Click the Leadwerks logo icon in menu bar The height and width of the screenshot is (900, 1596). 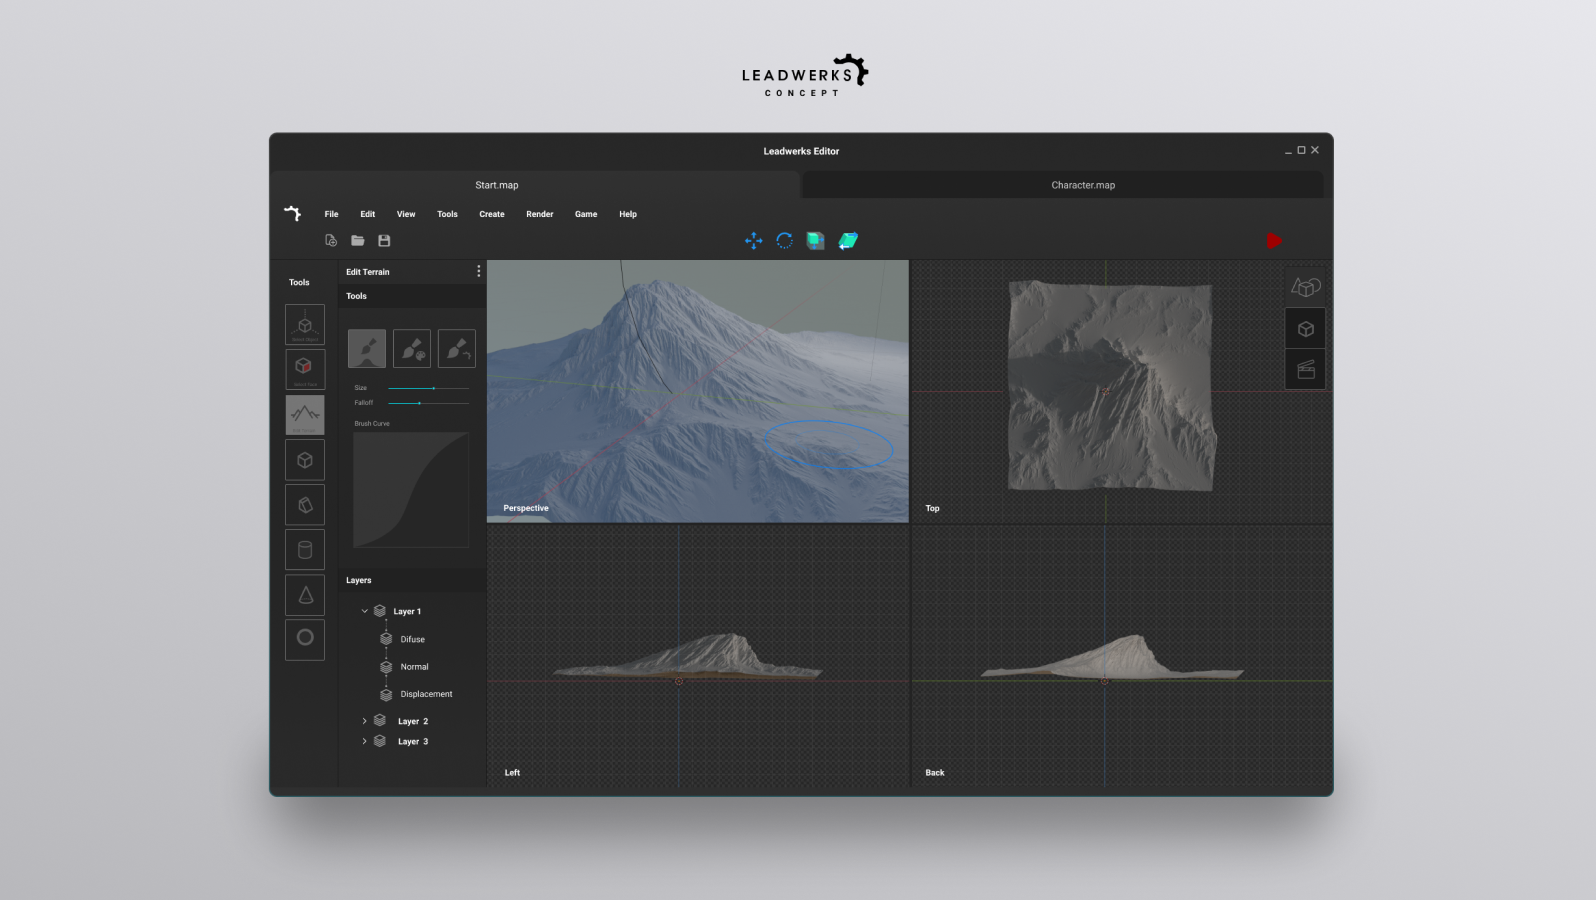click(x=293, y=213)
